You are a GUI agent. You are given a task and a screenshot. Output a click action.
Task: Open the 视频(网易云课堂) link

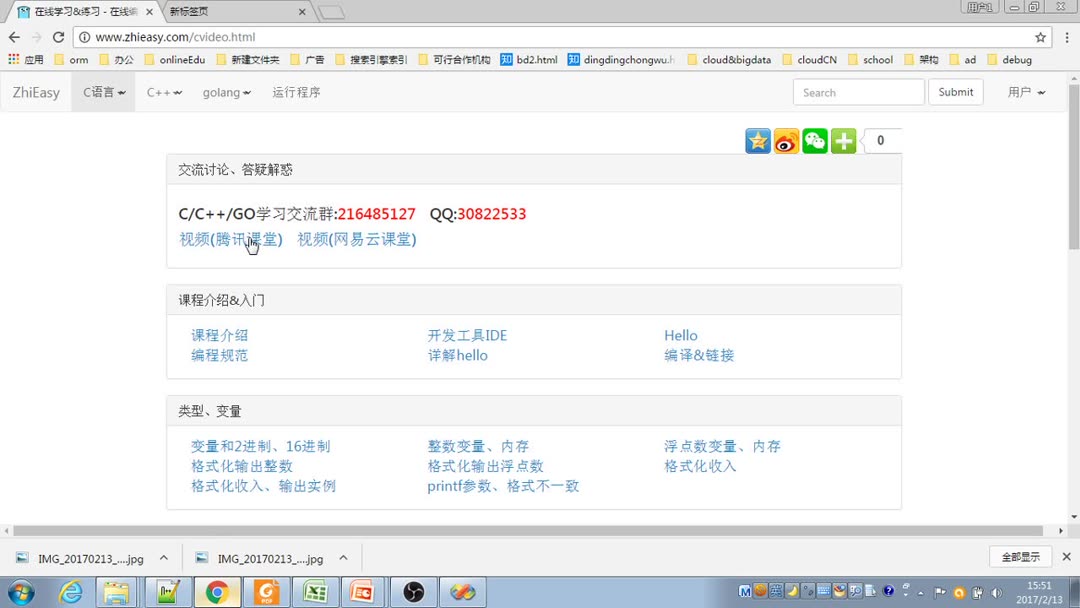click(x=357, y=239)
